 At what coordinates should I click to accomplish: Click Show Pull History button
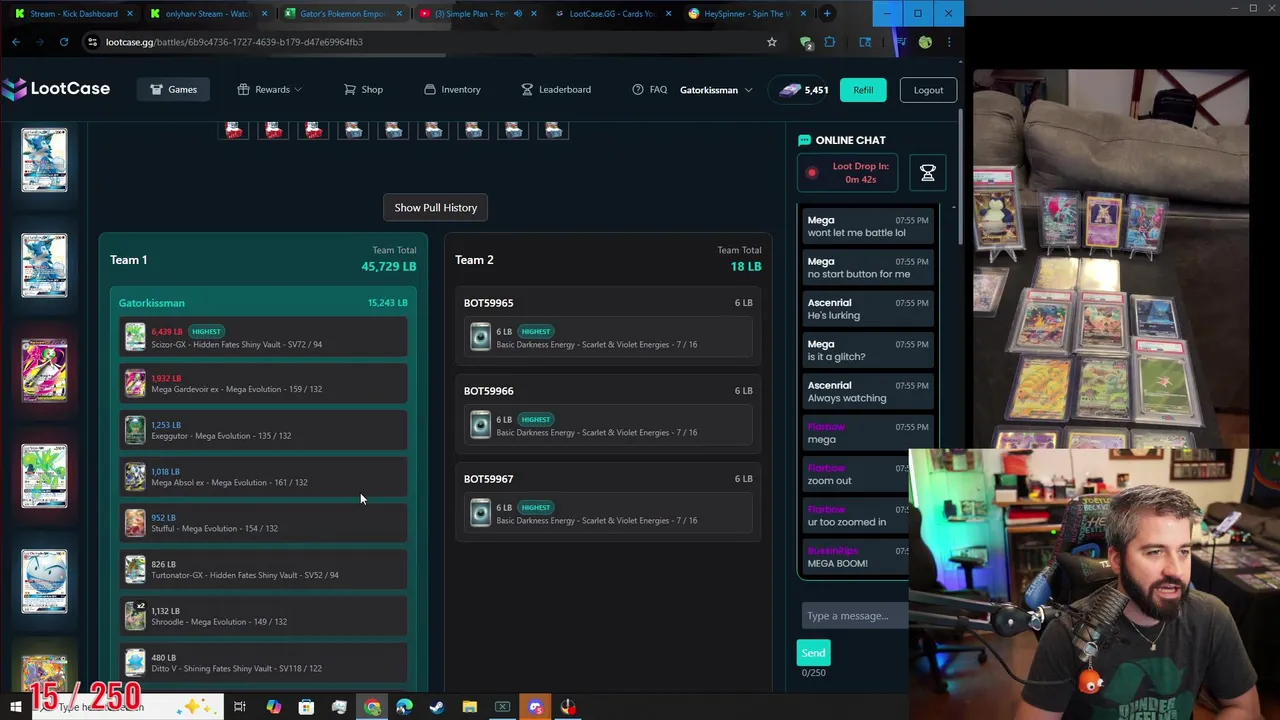(435, 207)
